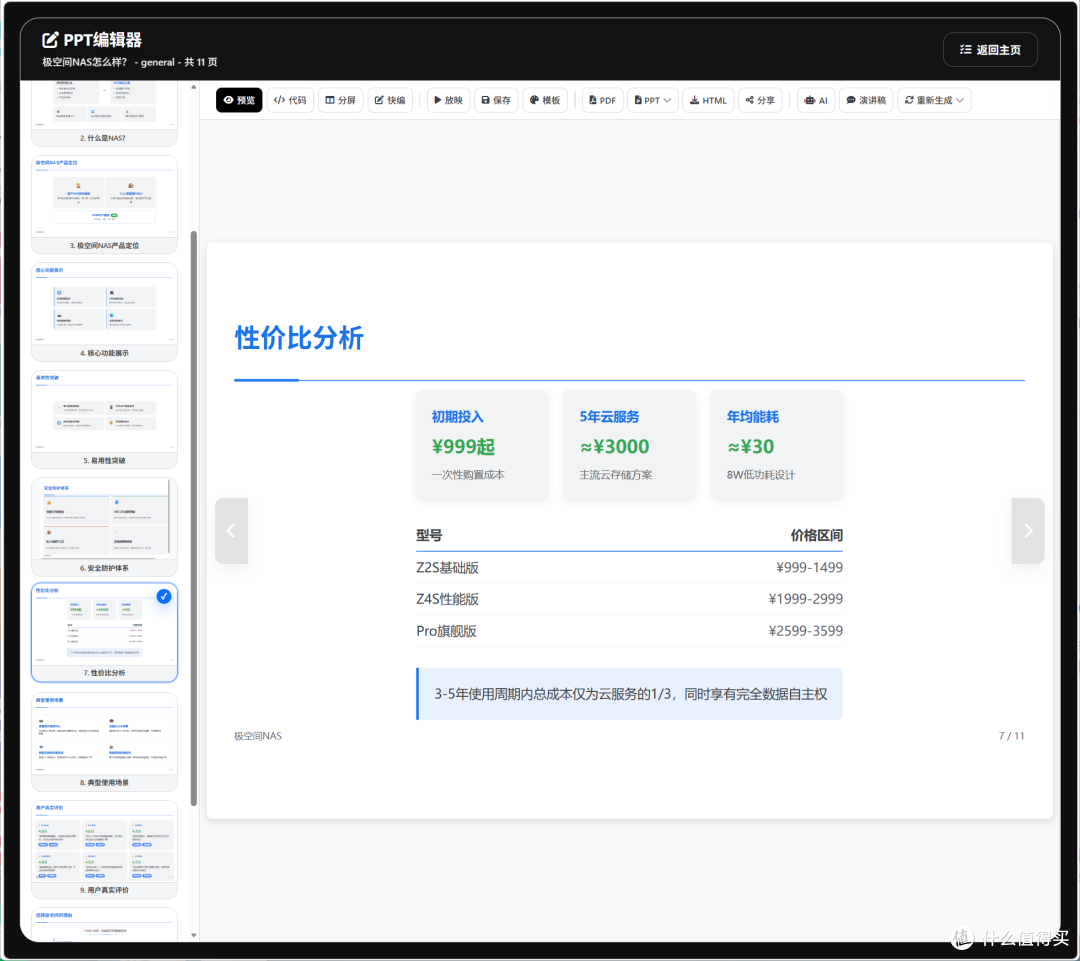Open the 演讲稿 speaker notes
The height and width of the screenshot is (961, 1080).
pos(866,100)
